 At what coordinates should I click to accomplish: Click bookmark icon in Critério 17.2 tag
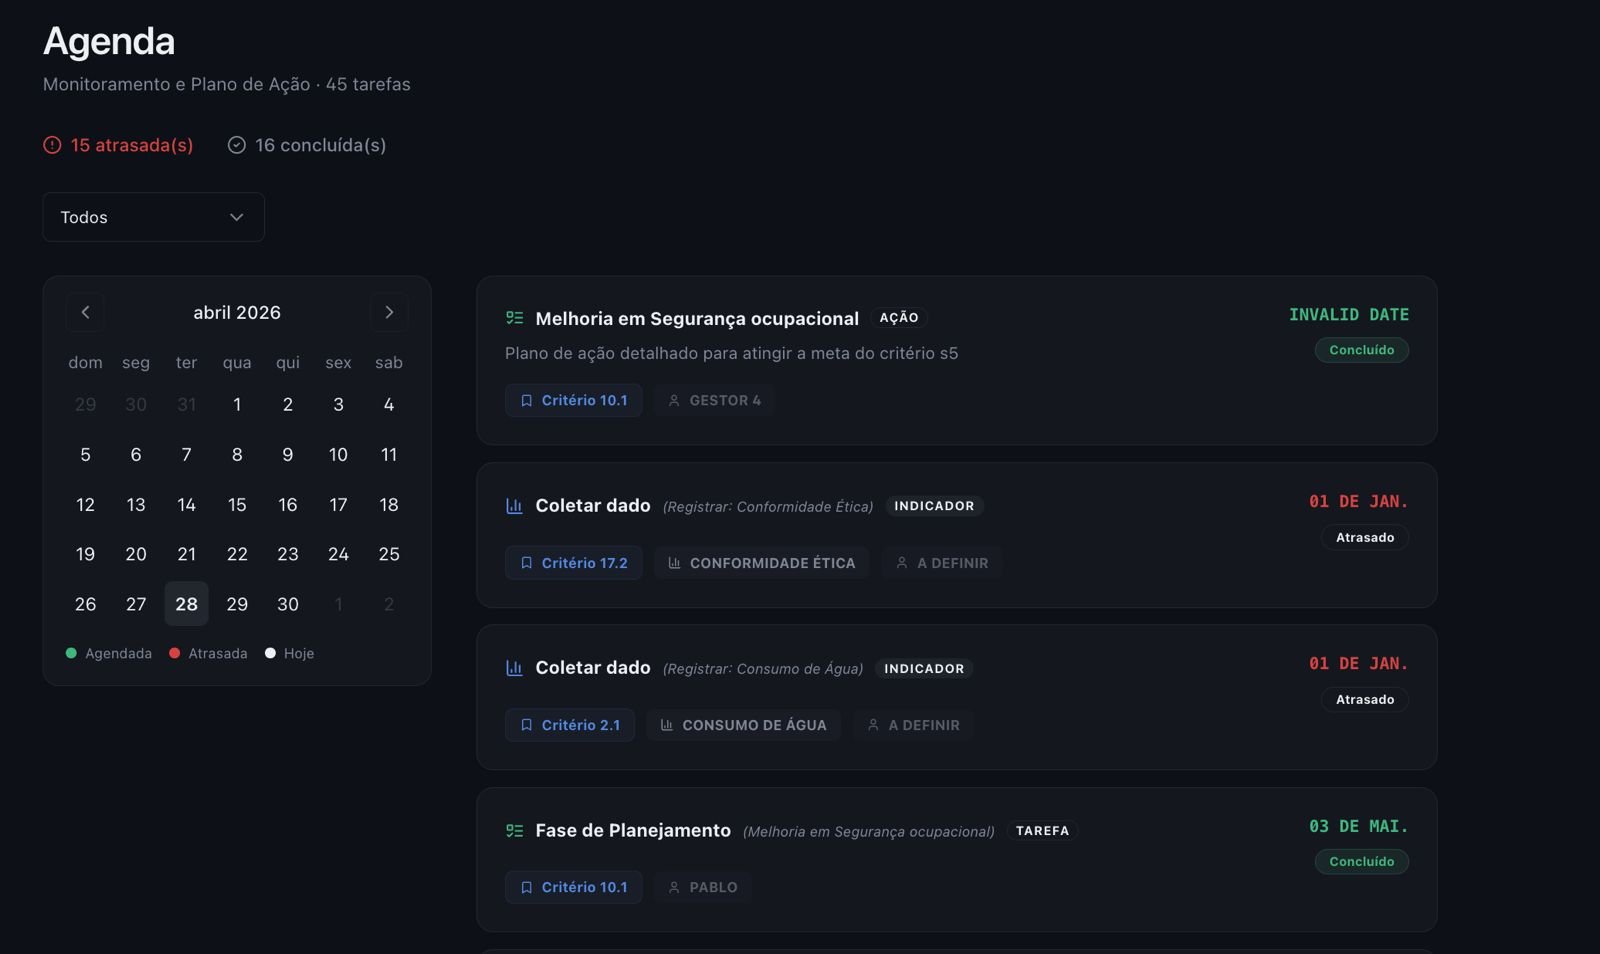point(526,563)
